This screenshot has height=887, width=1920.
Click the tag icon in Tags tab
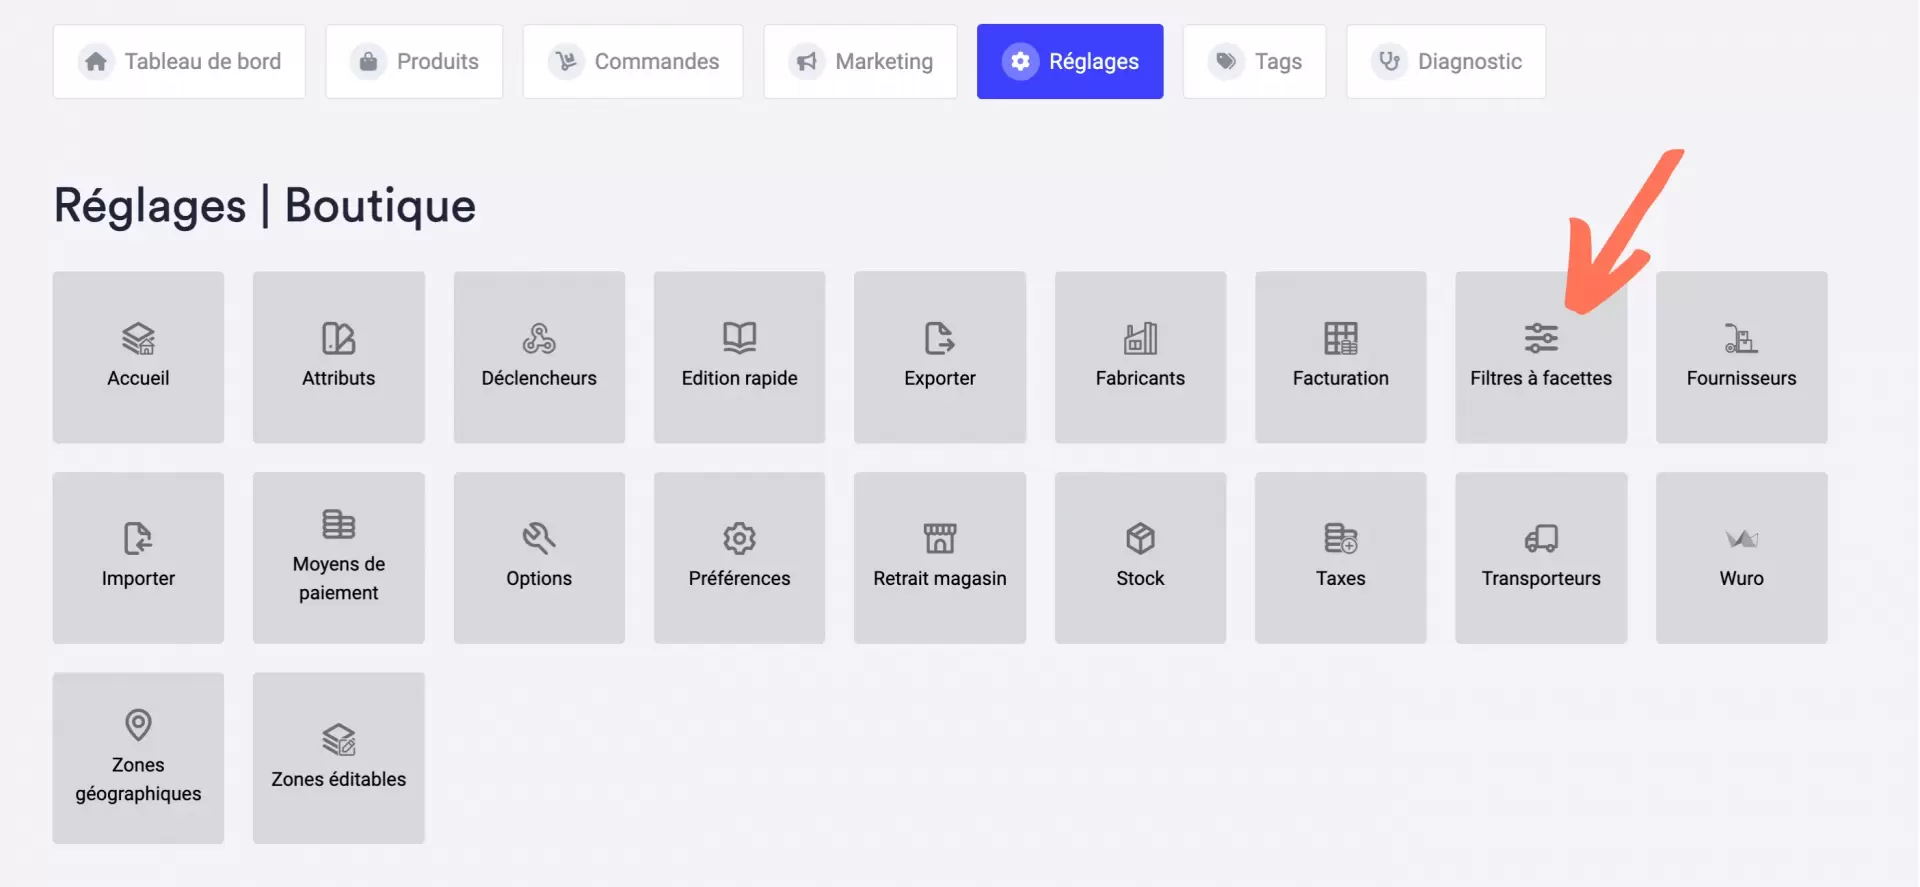coord(1226,61)
